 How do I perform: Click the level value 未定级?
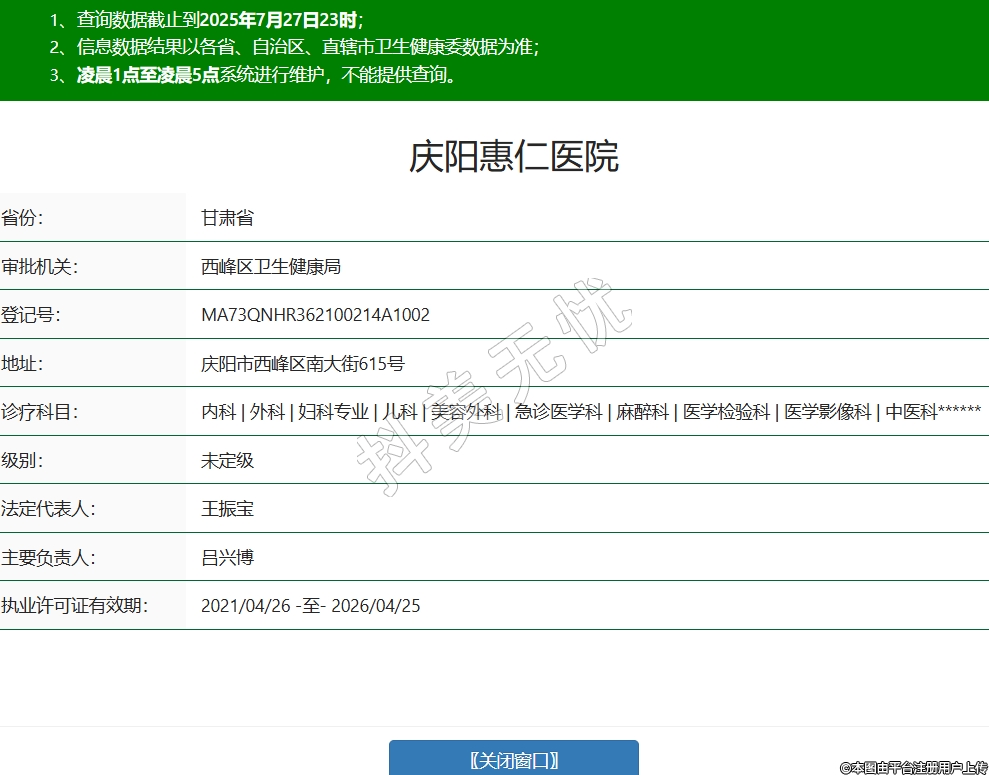227,461
